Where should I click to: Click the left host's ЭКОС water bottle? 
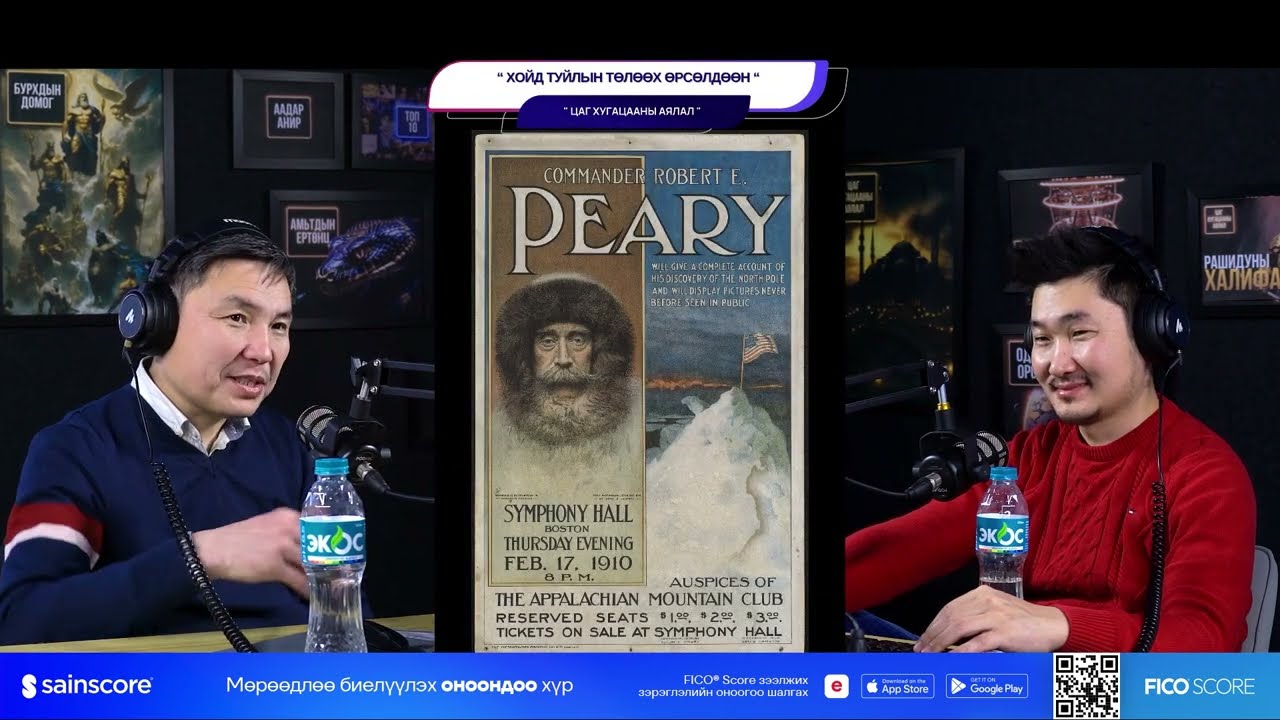tap(333, 555)
